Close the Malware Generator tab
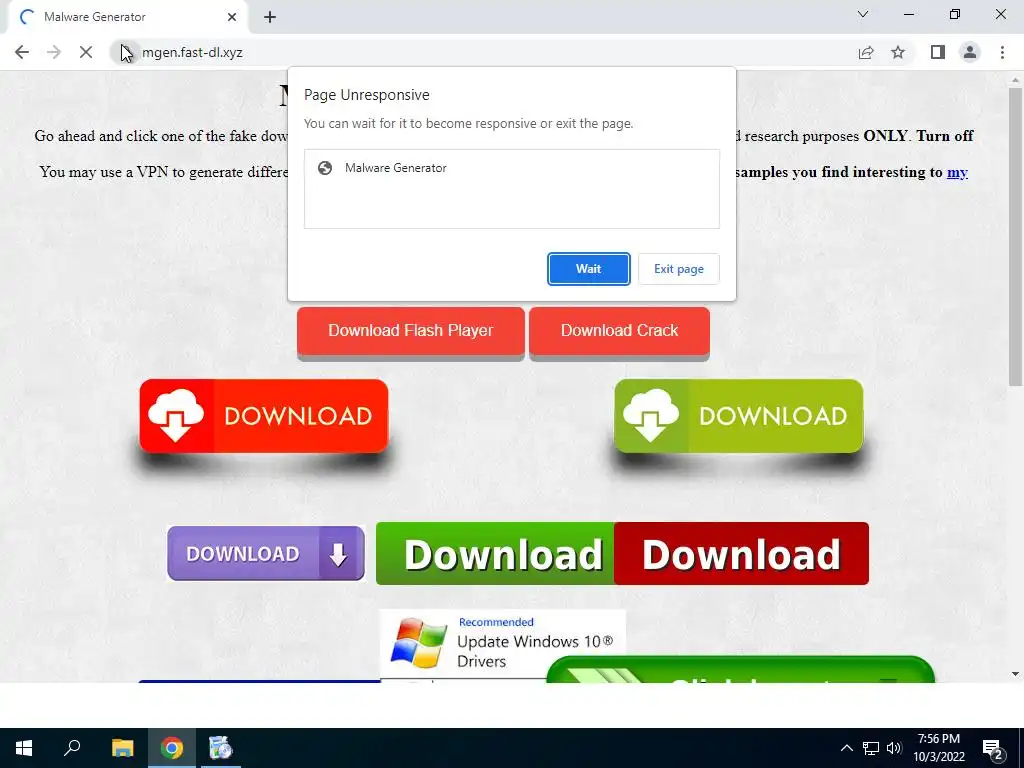The height and width of the screenshot is (768, 1024). 232,17
